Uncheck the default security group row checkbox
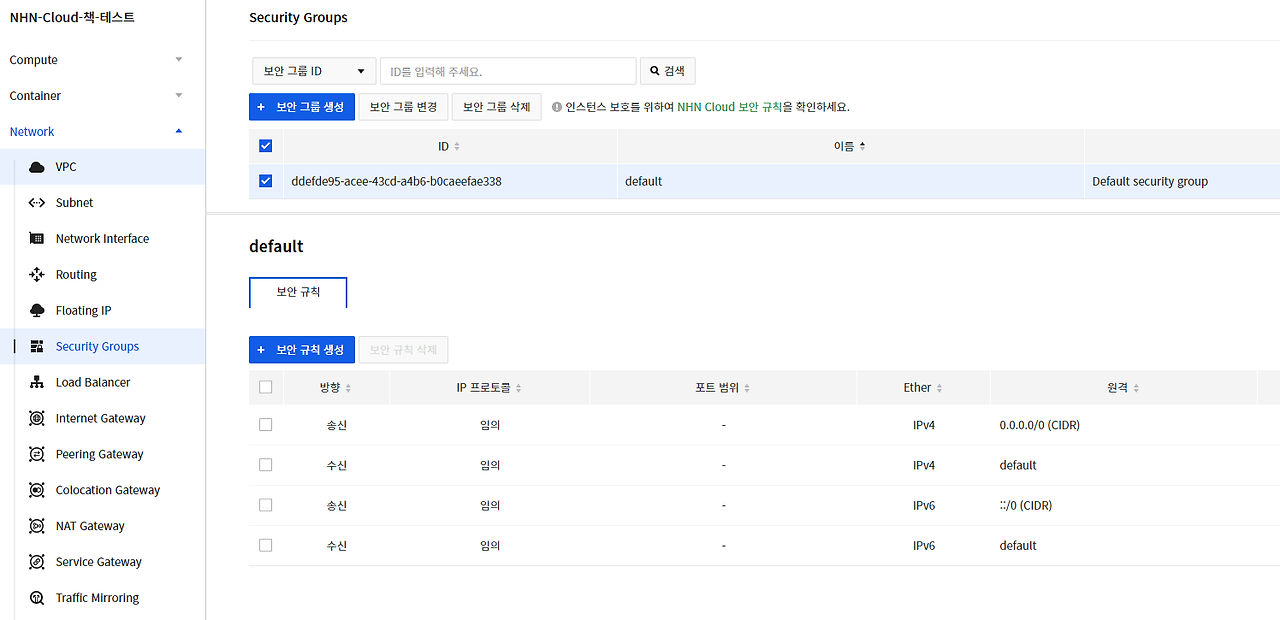The image size is (1280, 620). (265, 181)
